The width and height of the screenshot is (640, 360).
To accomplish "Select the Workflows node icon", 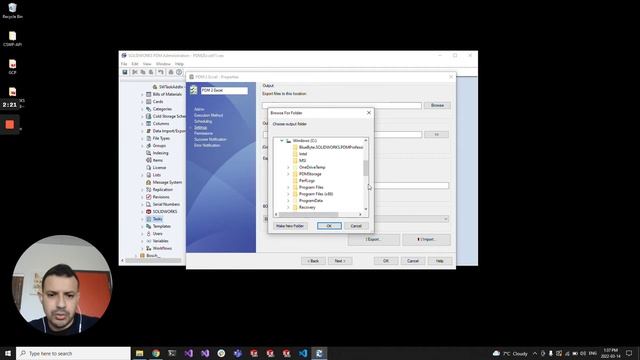I will click(149, 248).
